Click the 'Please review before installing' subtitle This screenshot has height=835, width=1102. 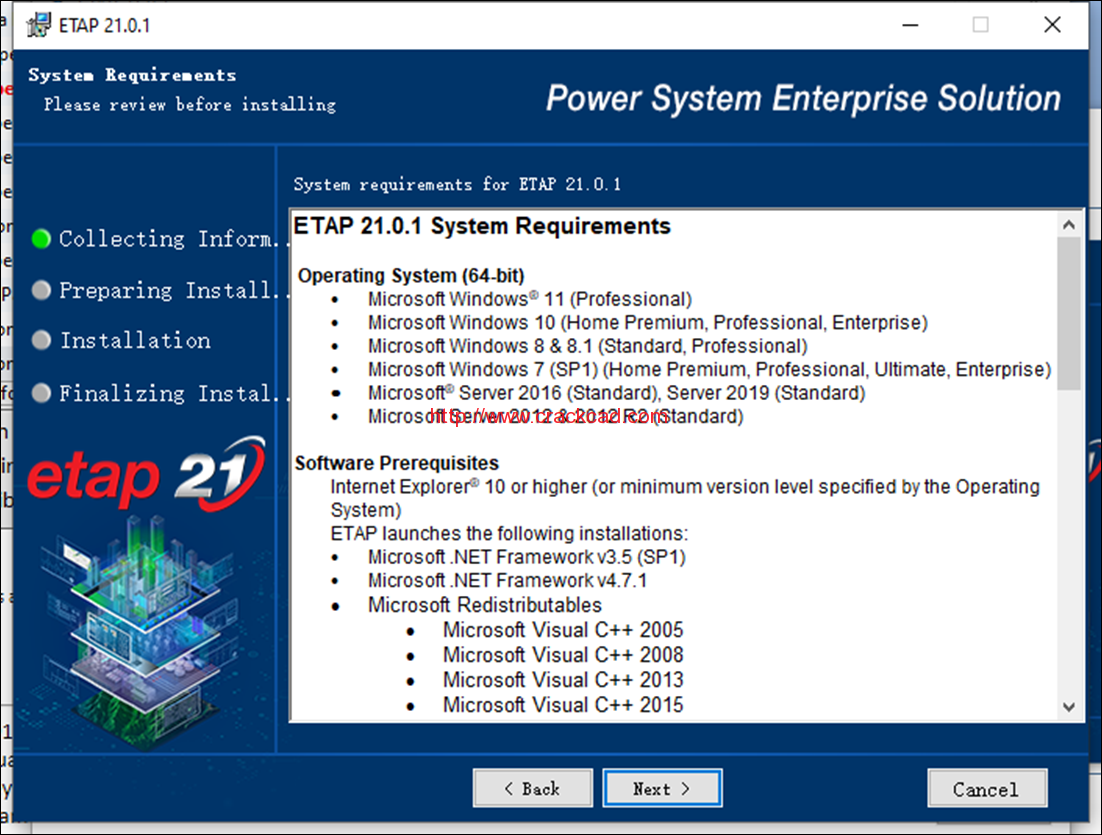point(190,105)
